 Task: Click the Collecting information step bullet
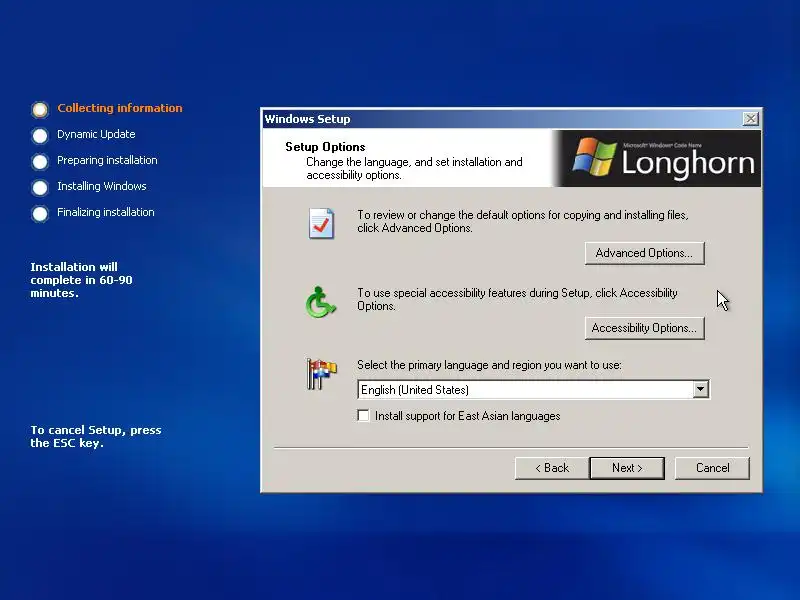tap(40, 109)
